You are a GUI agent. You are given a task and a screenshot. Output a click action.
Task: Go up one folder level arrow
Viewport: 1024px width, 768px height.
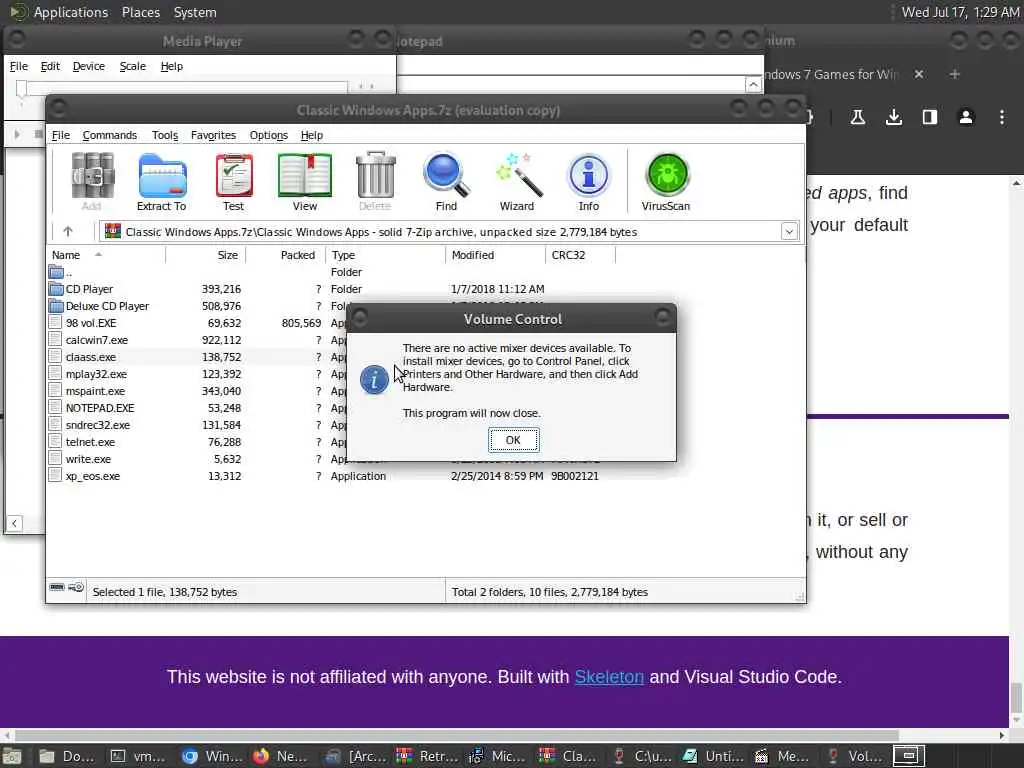(x=67, y=231)
